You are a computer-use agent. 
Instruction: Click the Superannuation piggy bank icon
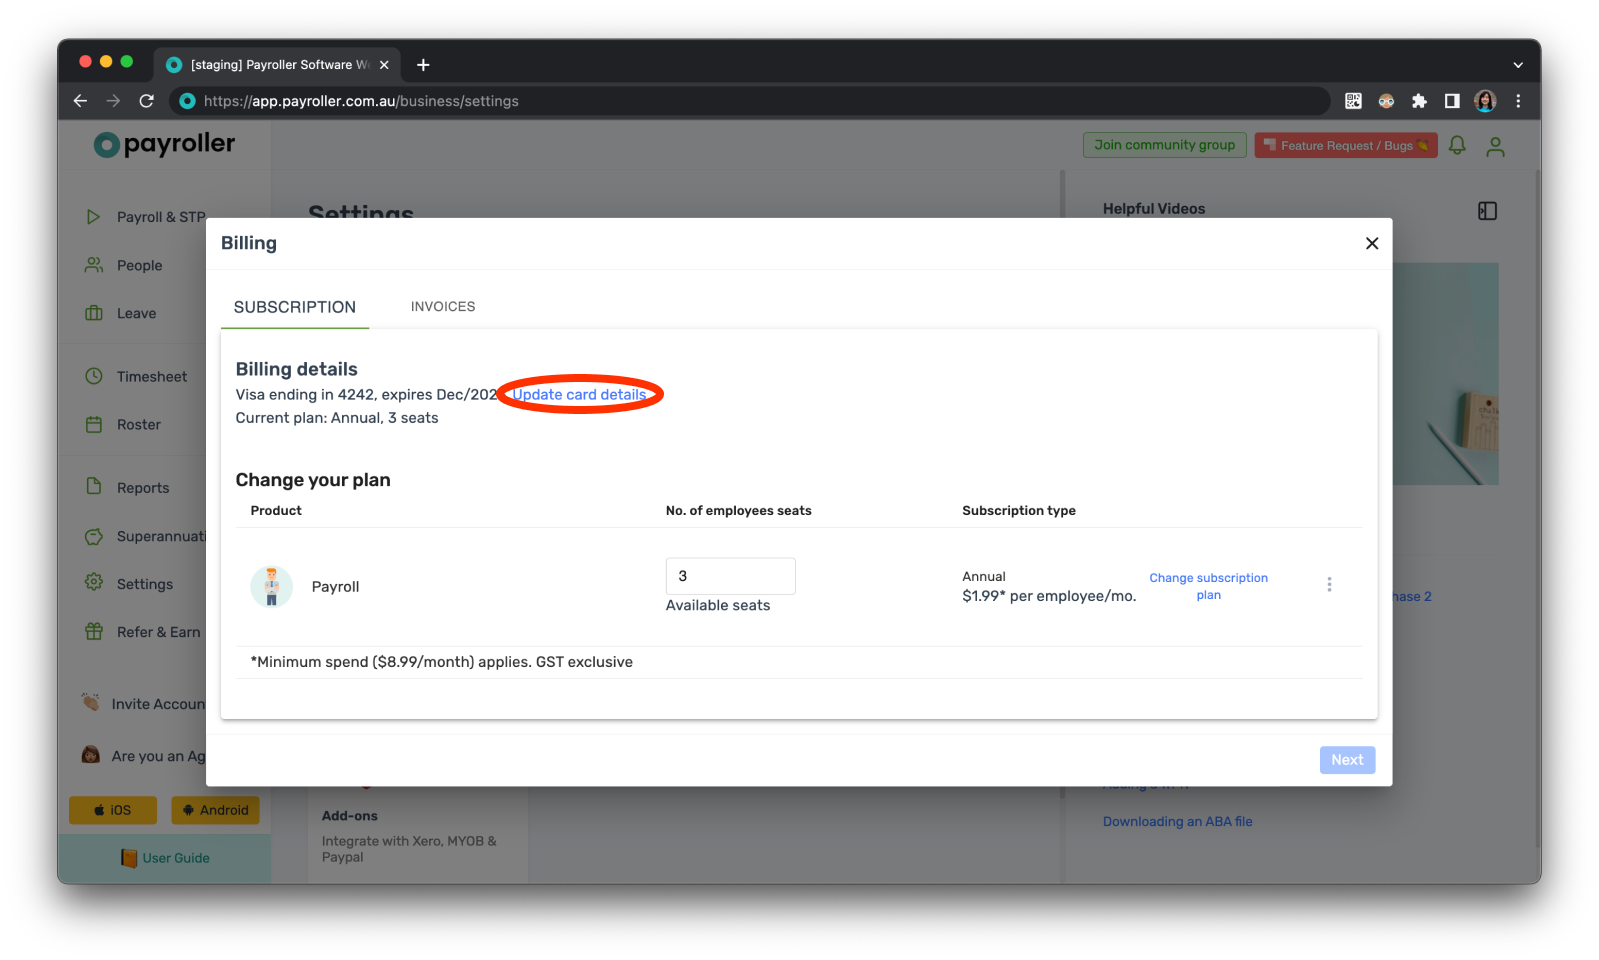(x=93, y=536)
